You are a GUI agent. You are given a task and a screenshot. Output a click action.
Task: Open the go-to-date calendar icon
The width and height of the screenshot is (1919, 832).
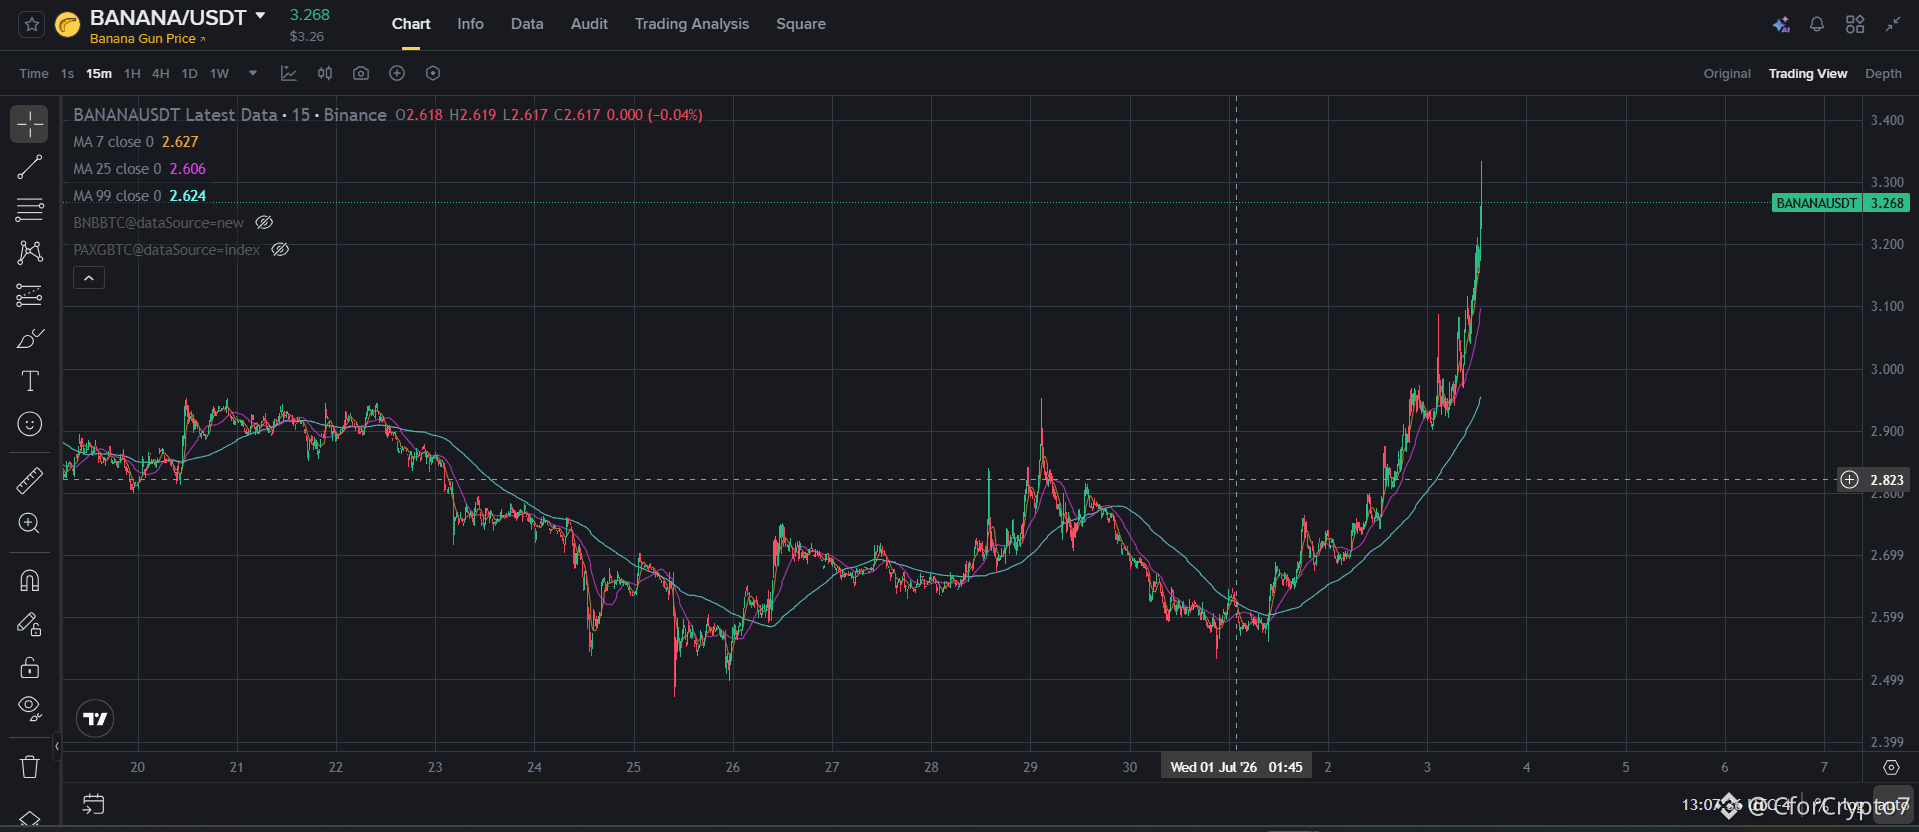[93, 804]
